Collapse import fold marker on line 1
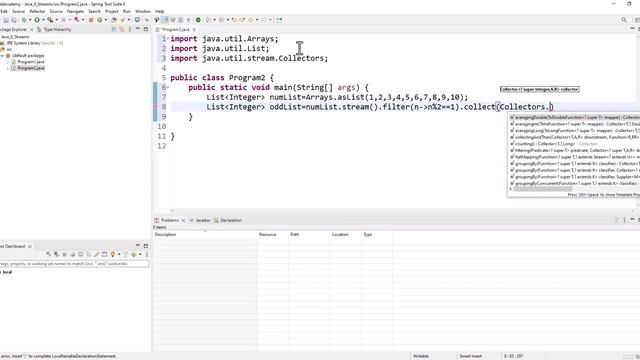The height and width of the screenshot is (360, 640). click(168, 38)
